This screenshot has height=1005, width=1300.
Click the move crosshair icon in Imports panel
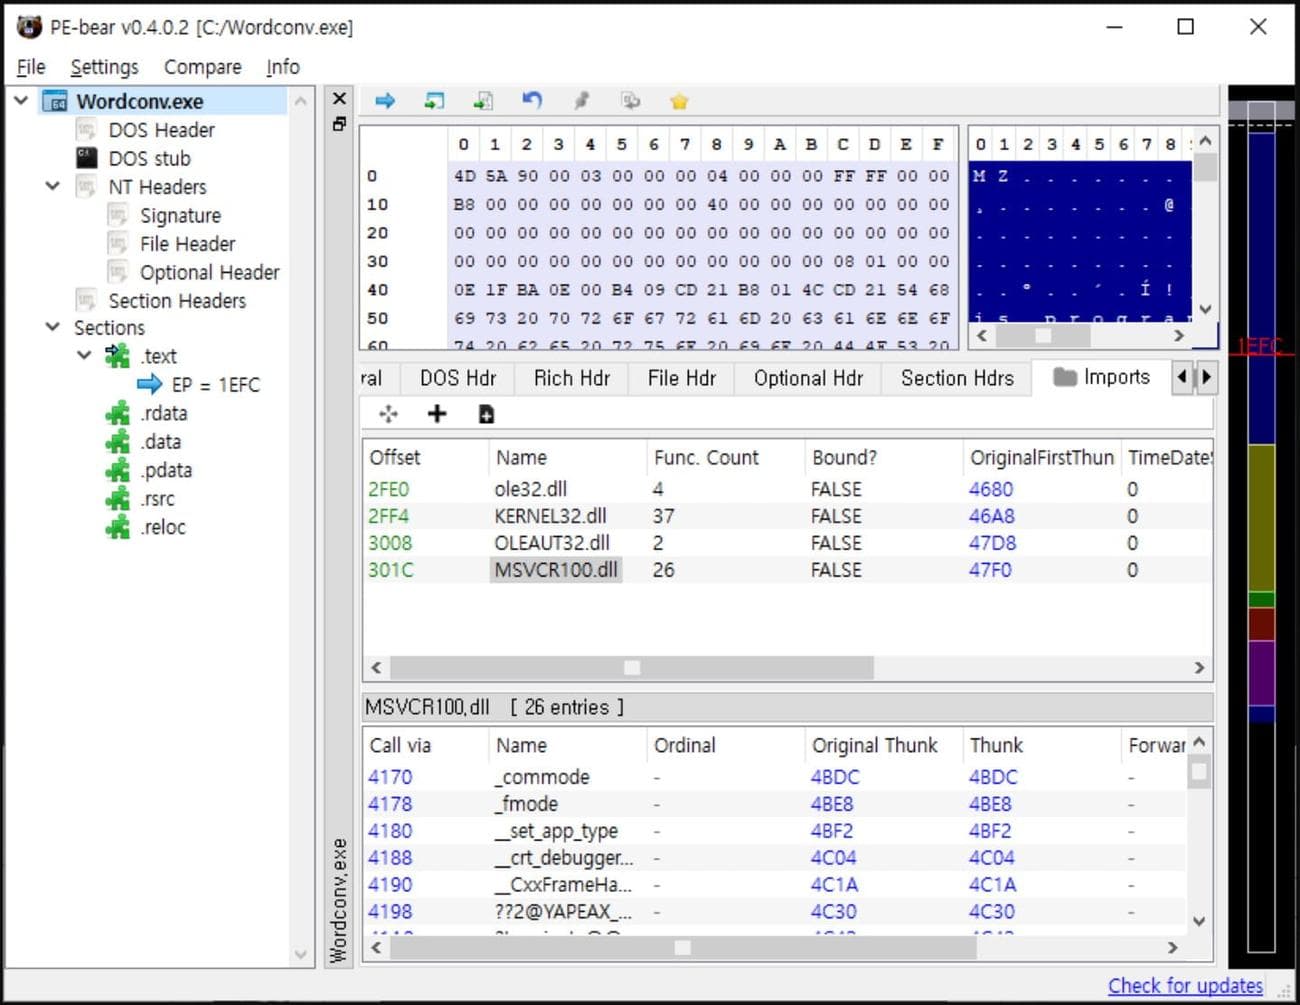click(388, 413)
